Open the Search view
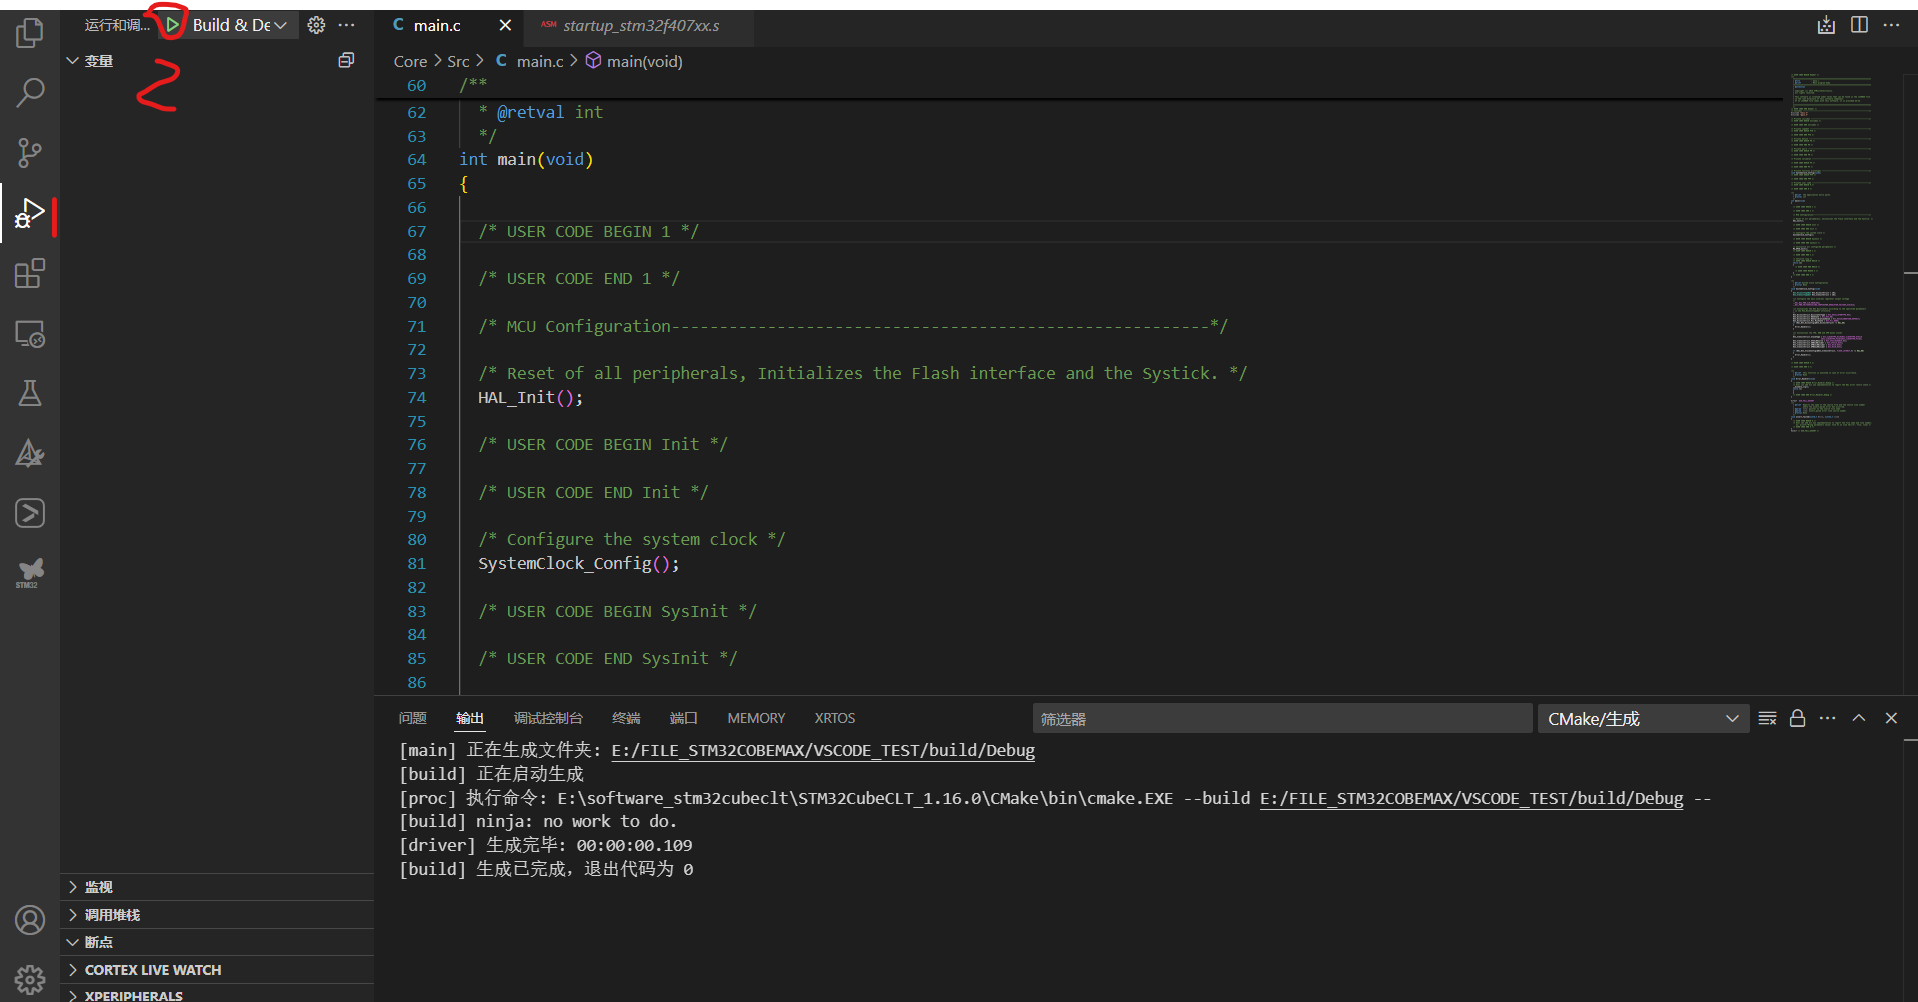Viewport: 1918px width, 1002px height. coord(30,92)
